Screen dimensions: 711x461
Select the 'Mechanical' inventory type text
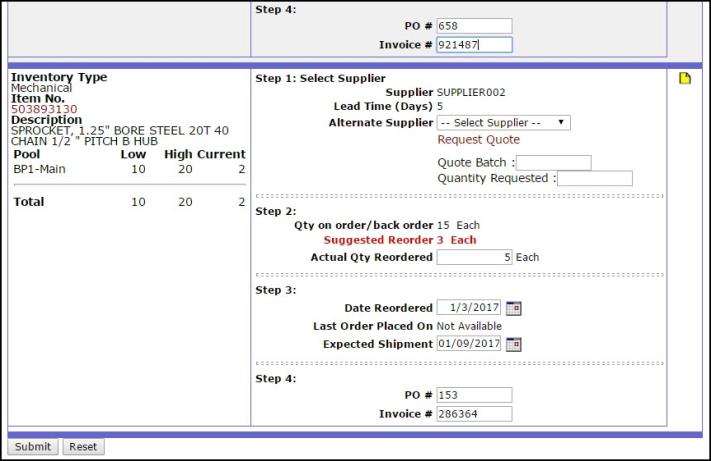41,88
